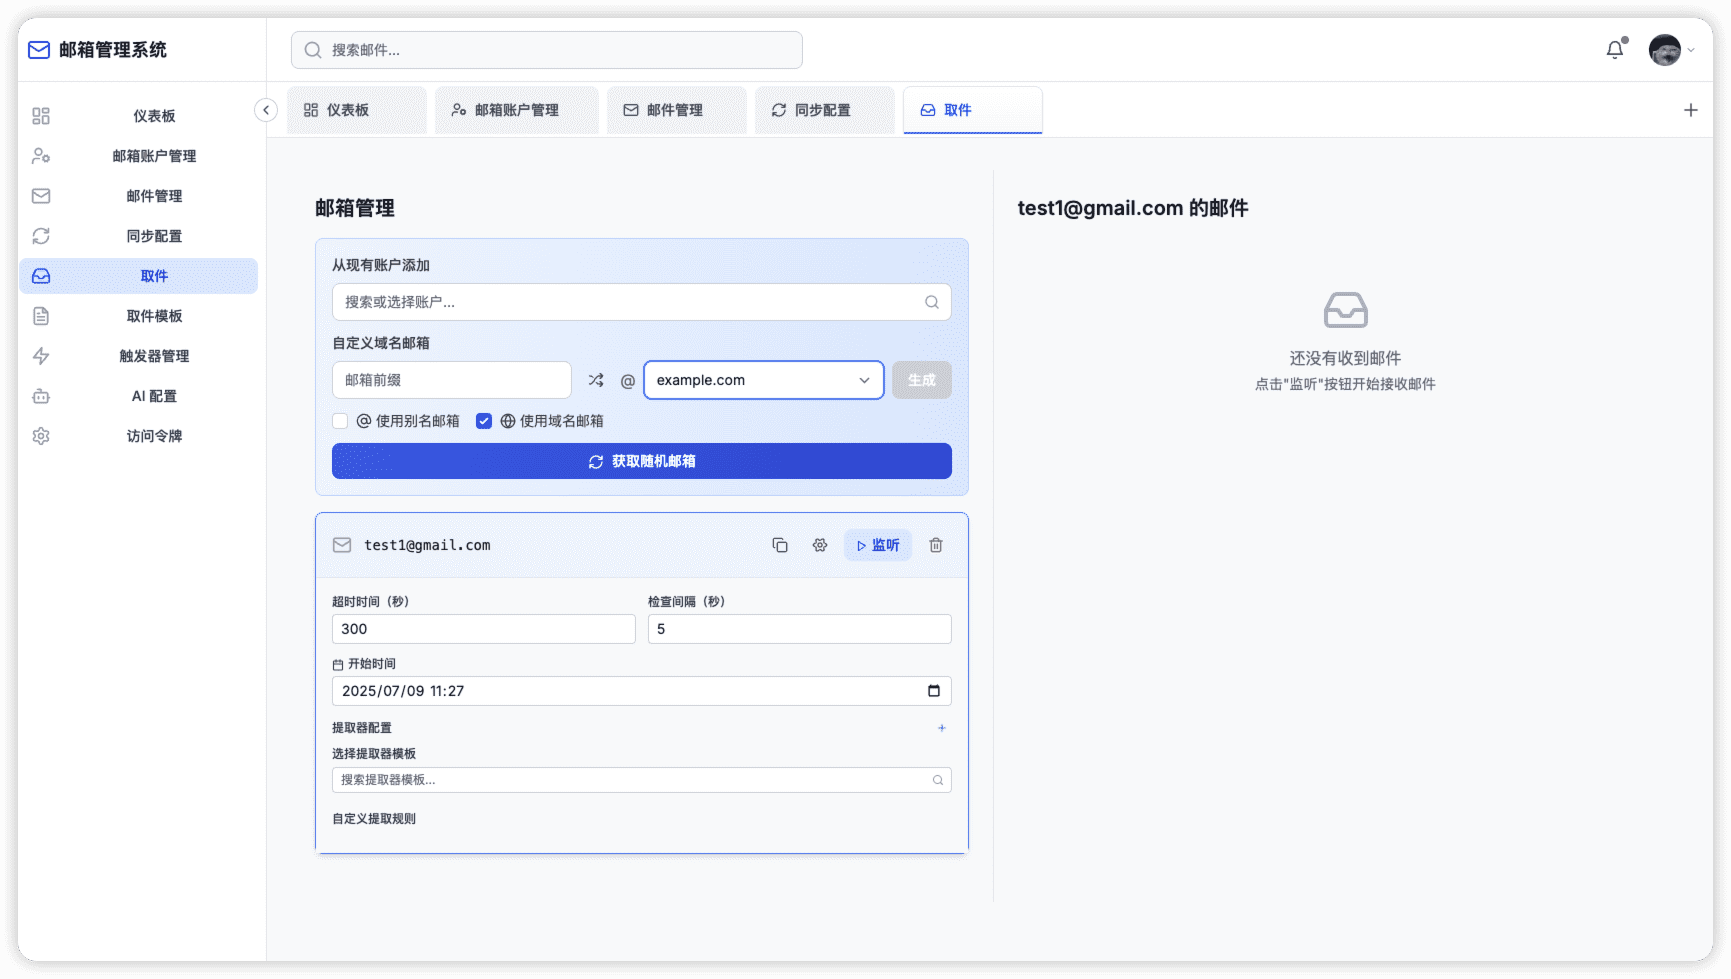Switch to the 邮件管理 tab

click(x=677, y=110)
